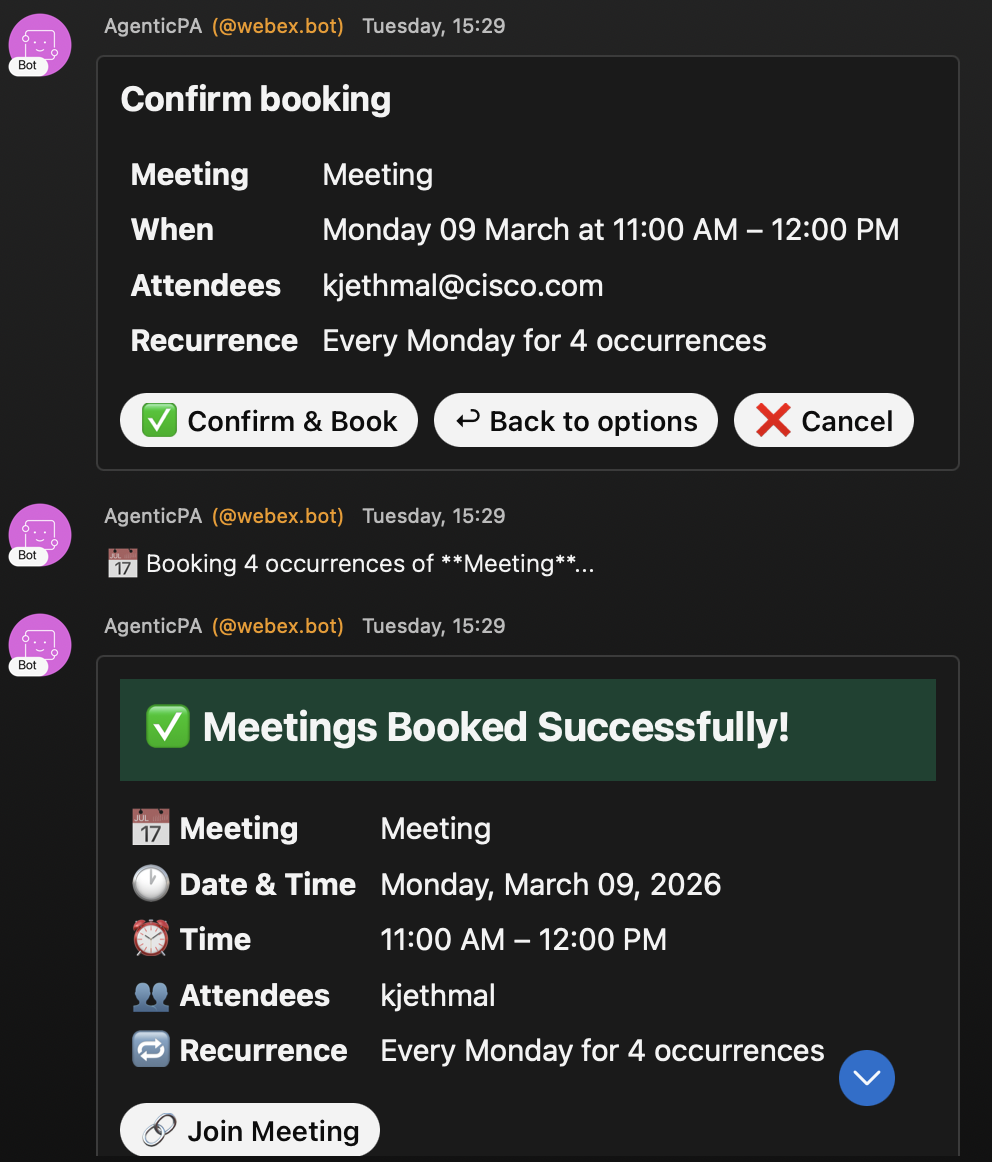Select Confirm & Book
The image size is (992, 1162).
(268, 420)
